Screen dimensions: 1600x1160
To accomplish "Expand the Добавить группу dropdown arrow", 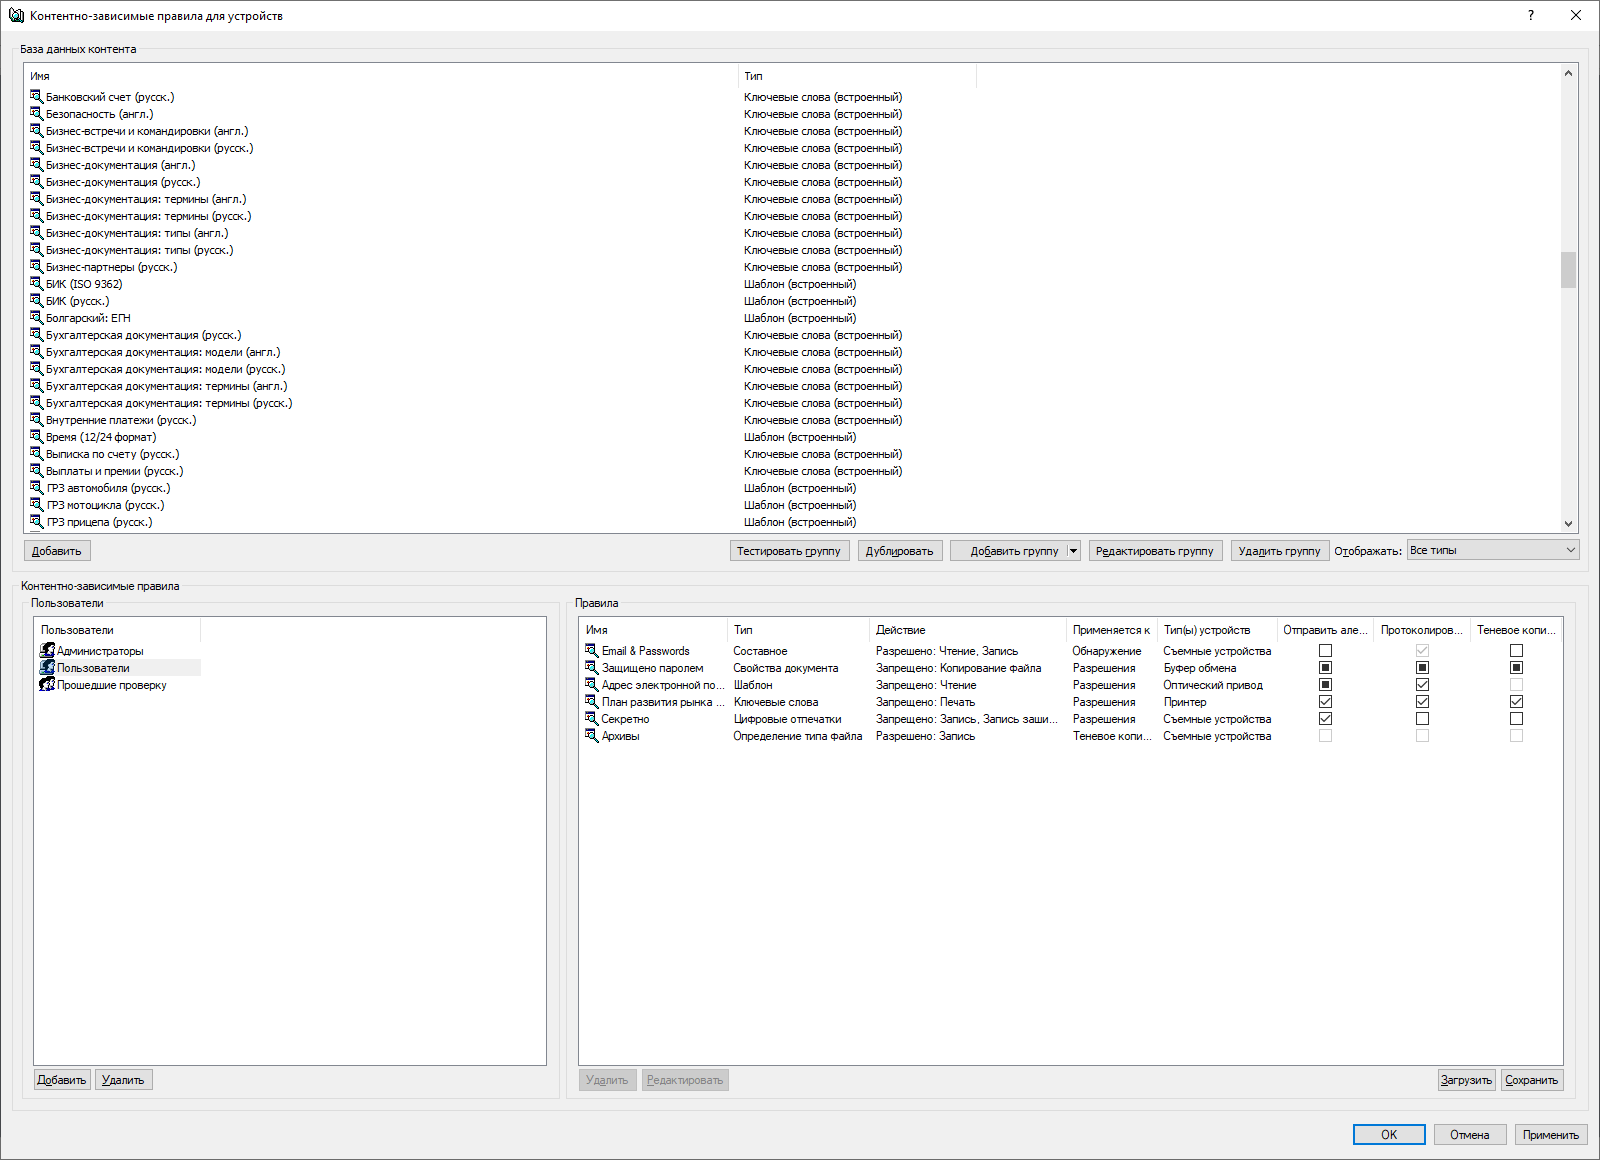I will coord(1073,551).
